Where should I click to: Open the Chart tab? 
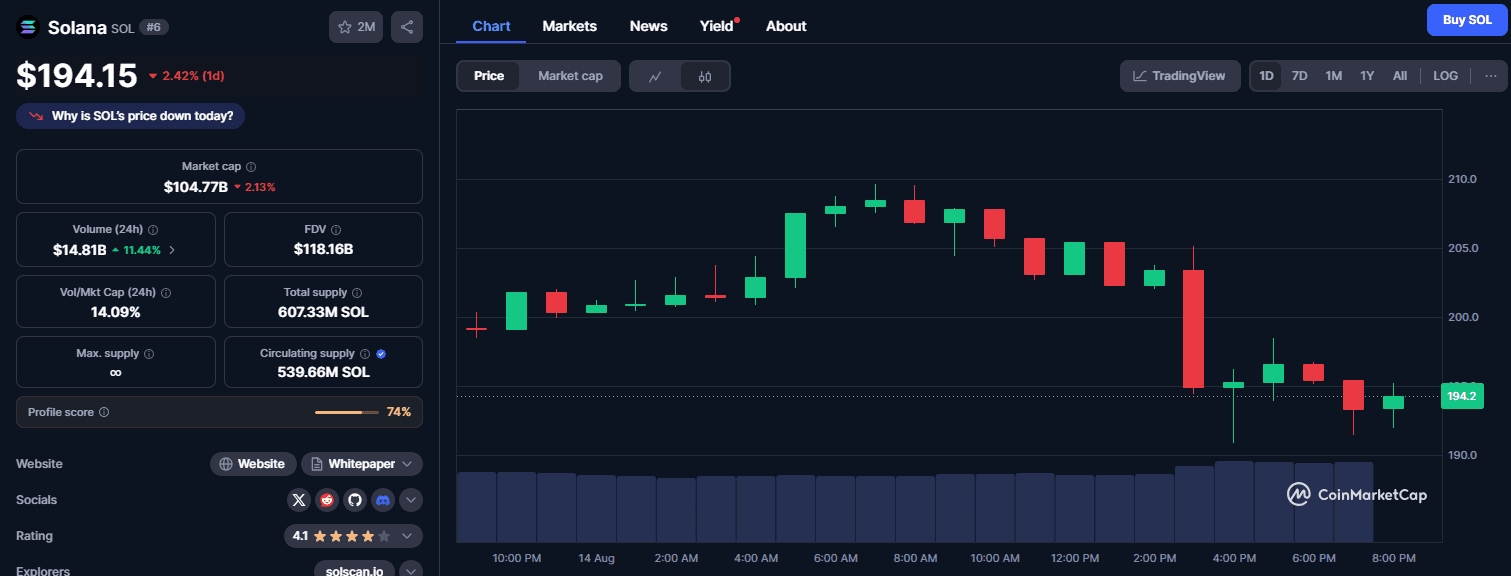[491, 26]
